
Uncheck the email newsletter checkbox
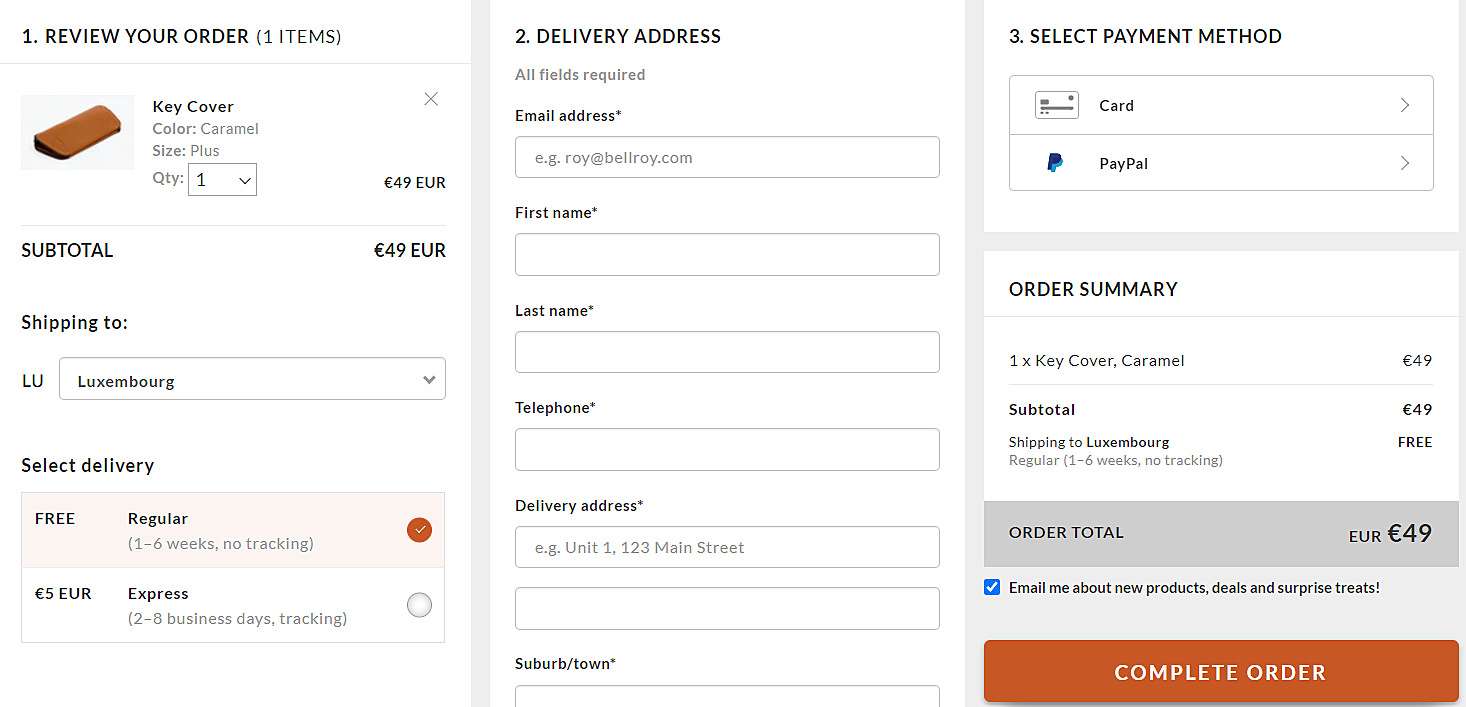click(x=992, y=587)
